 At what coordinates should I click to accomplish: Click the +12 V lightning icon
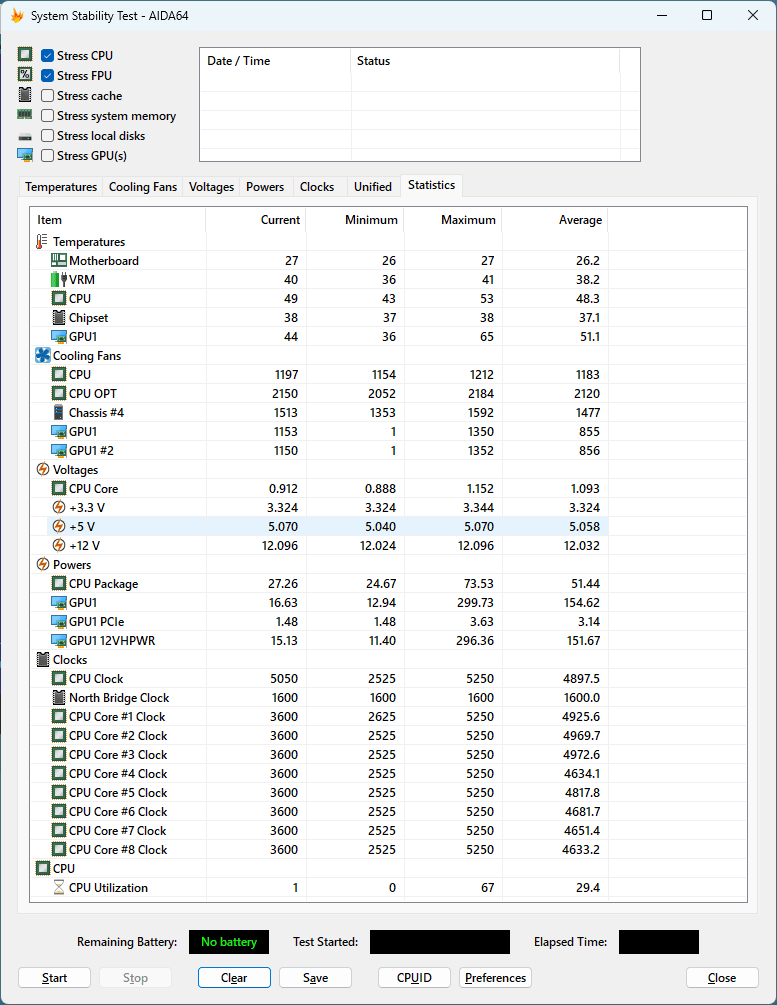point(59,545)
